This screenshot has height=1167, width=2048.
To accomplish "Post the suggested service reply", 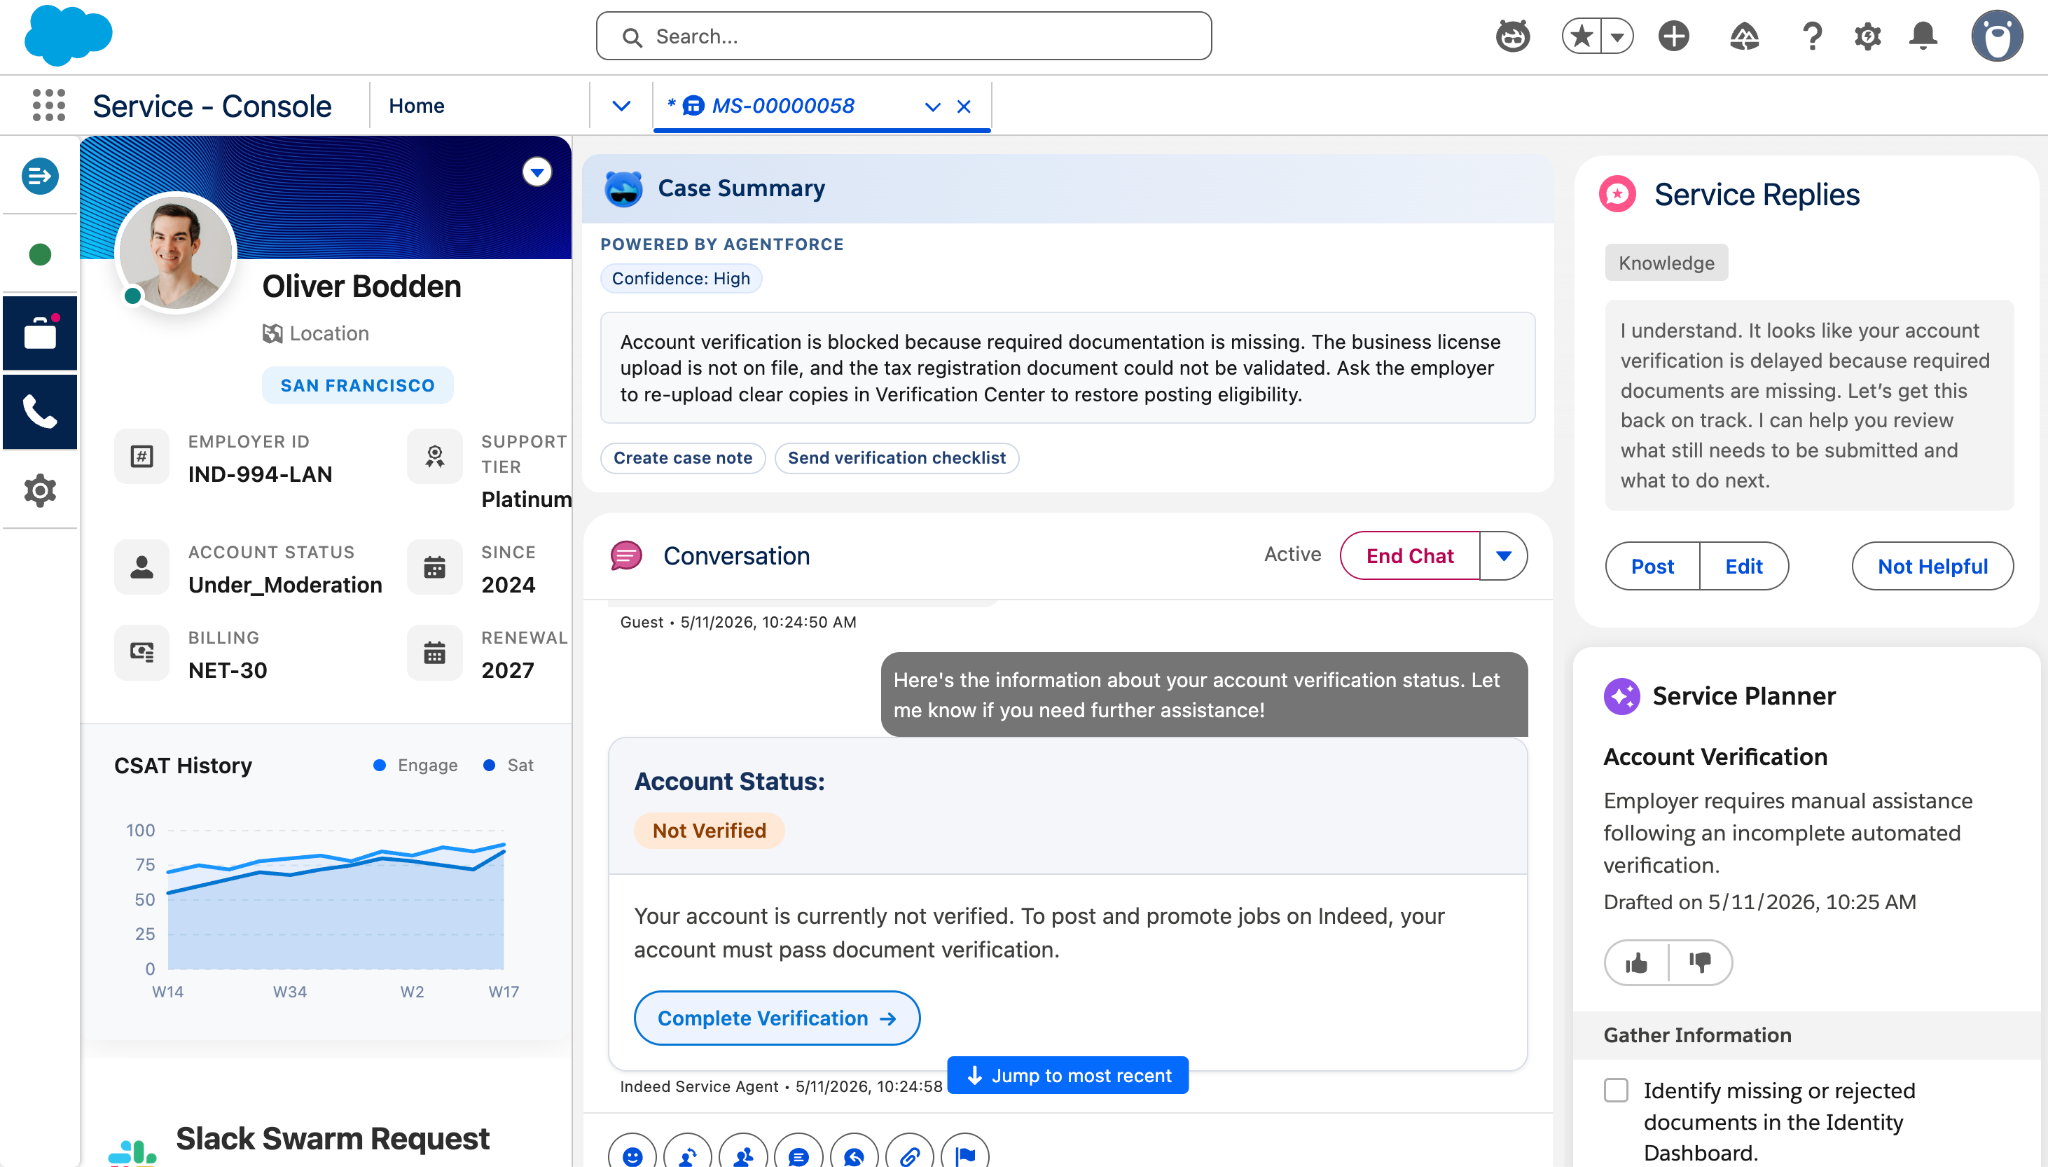I will click(x=1652, y=567).
